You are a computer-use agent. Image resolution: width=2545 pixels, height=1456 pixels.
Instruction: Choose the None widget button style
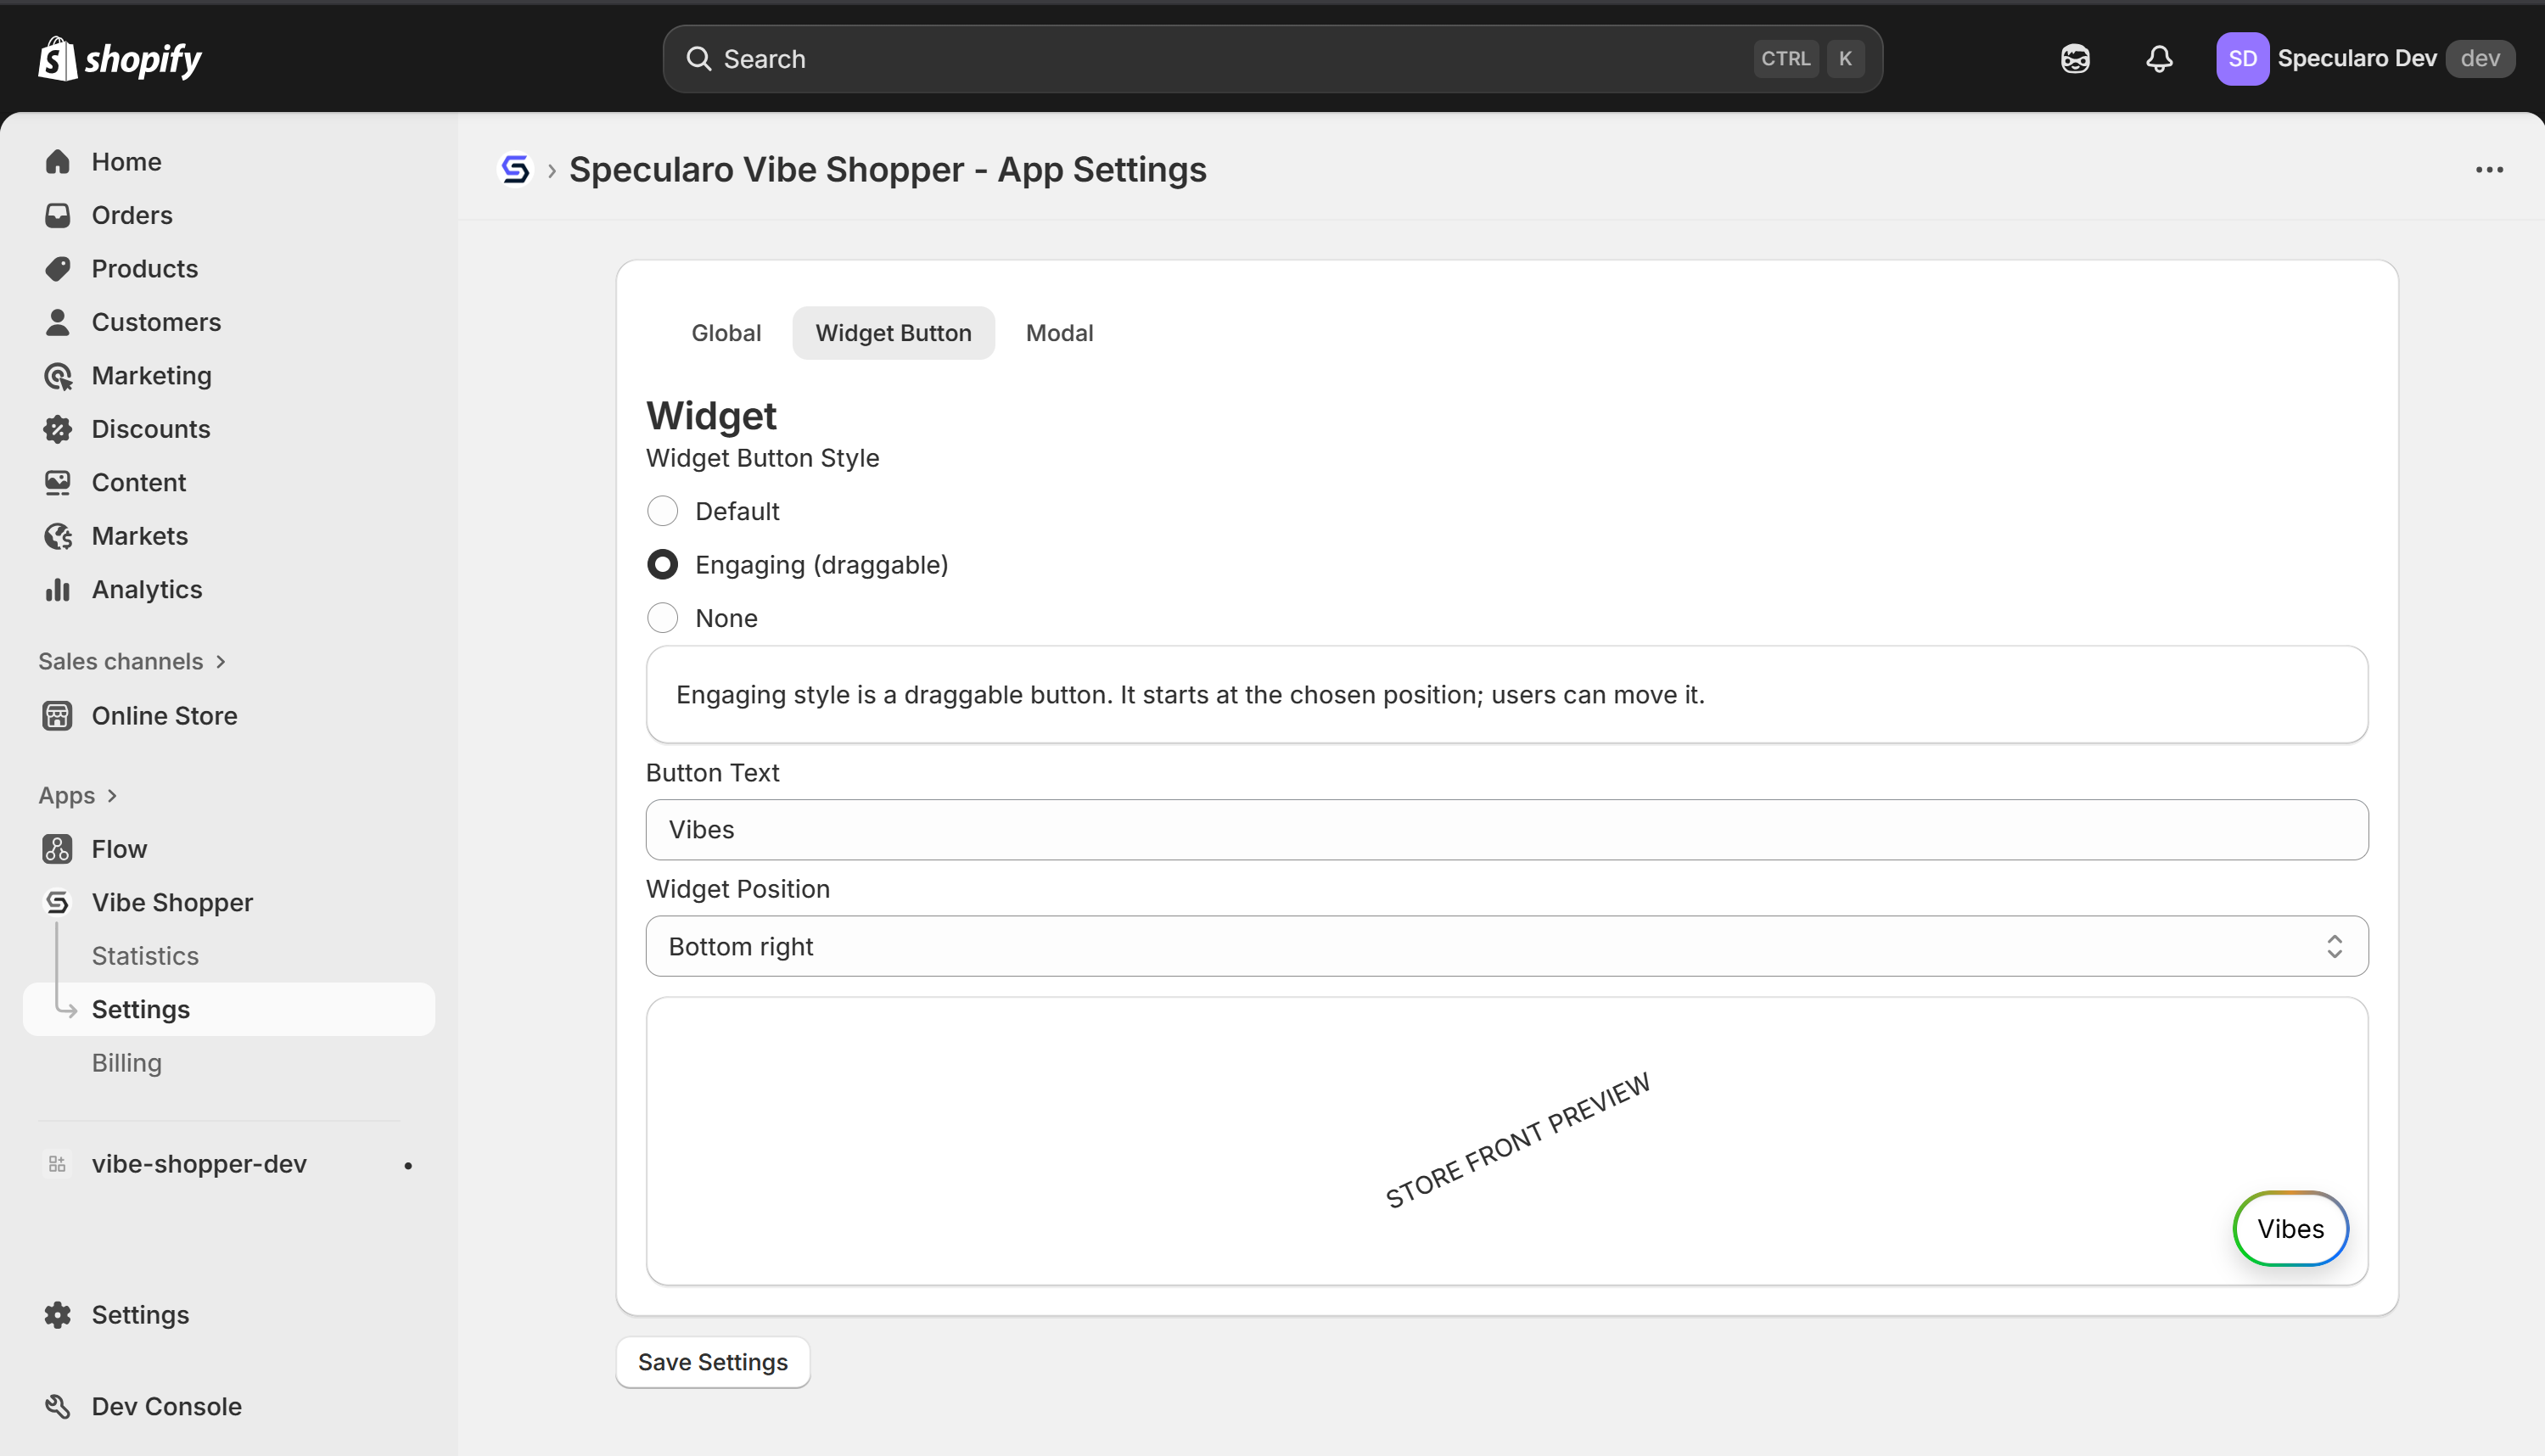click(662, 617)
